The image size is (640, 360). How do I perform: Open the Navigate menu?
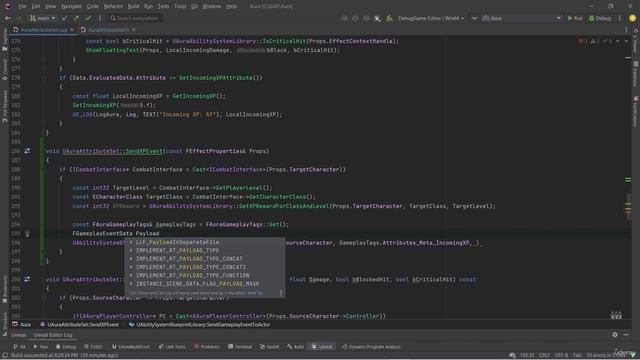click(x=71, y=7)
